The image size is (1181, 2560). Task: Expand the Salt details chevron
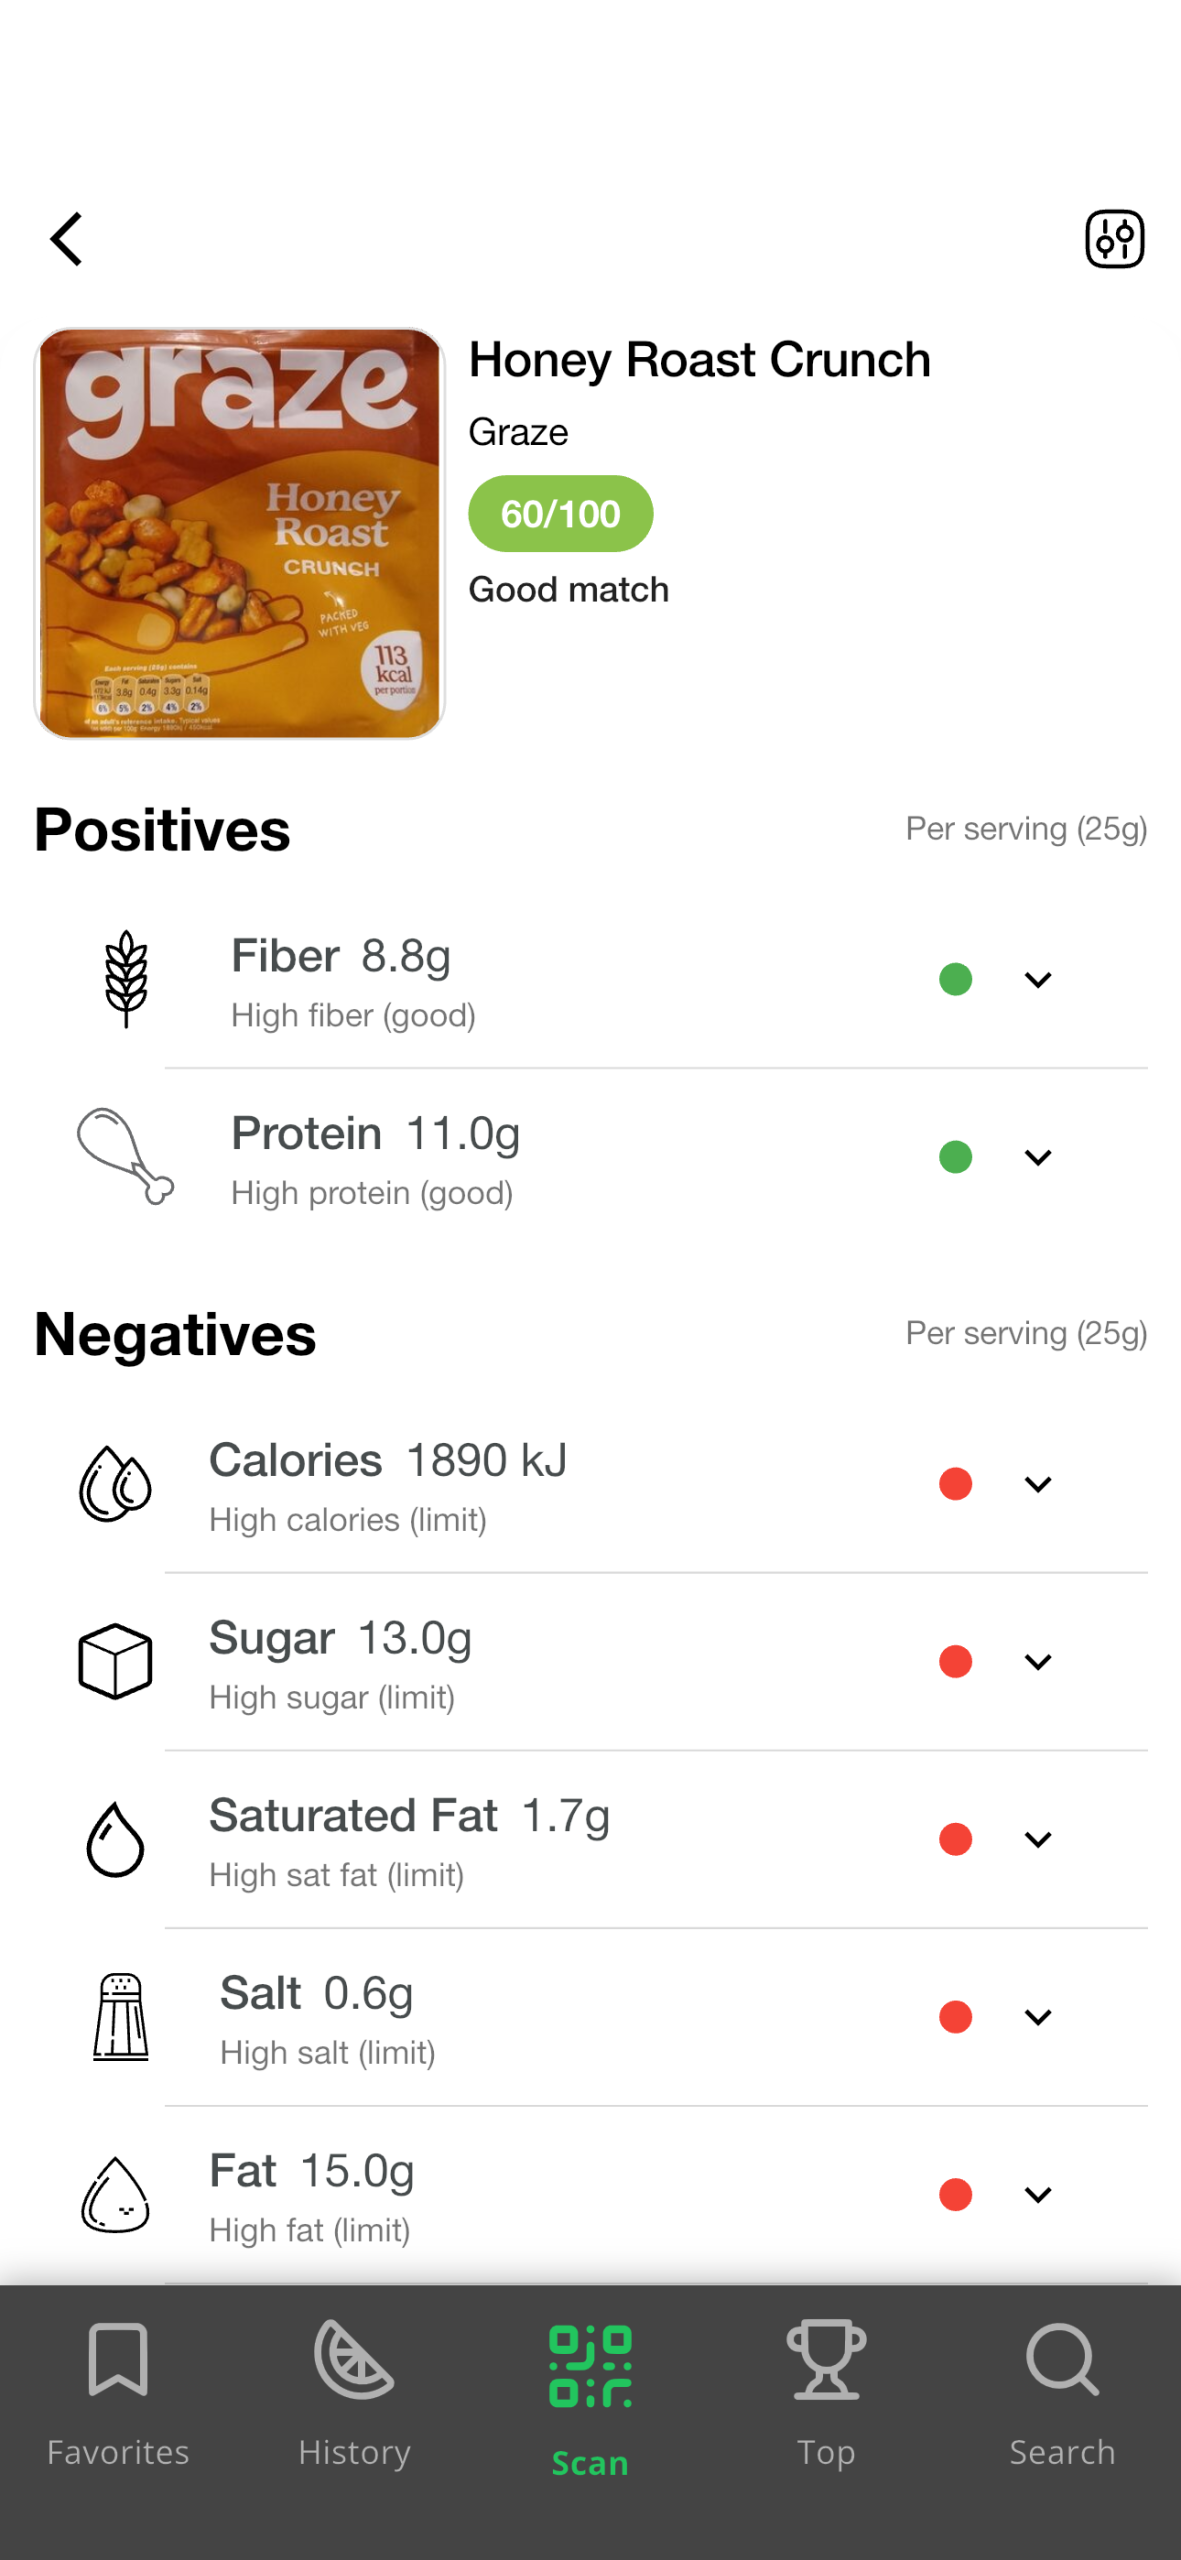(x=1038, y=2017)
